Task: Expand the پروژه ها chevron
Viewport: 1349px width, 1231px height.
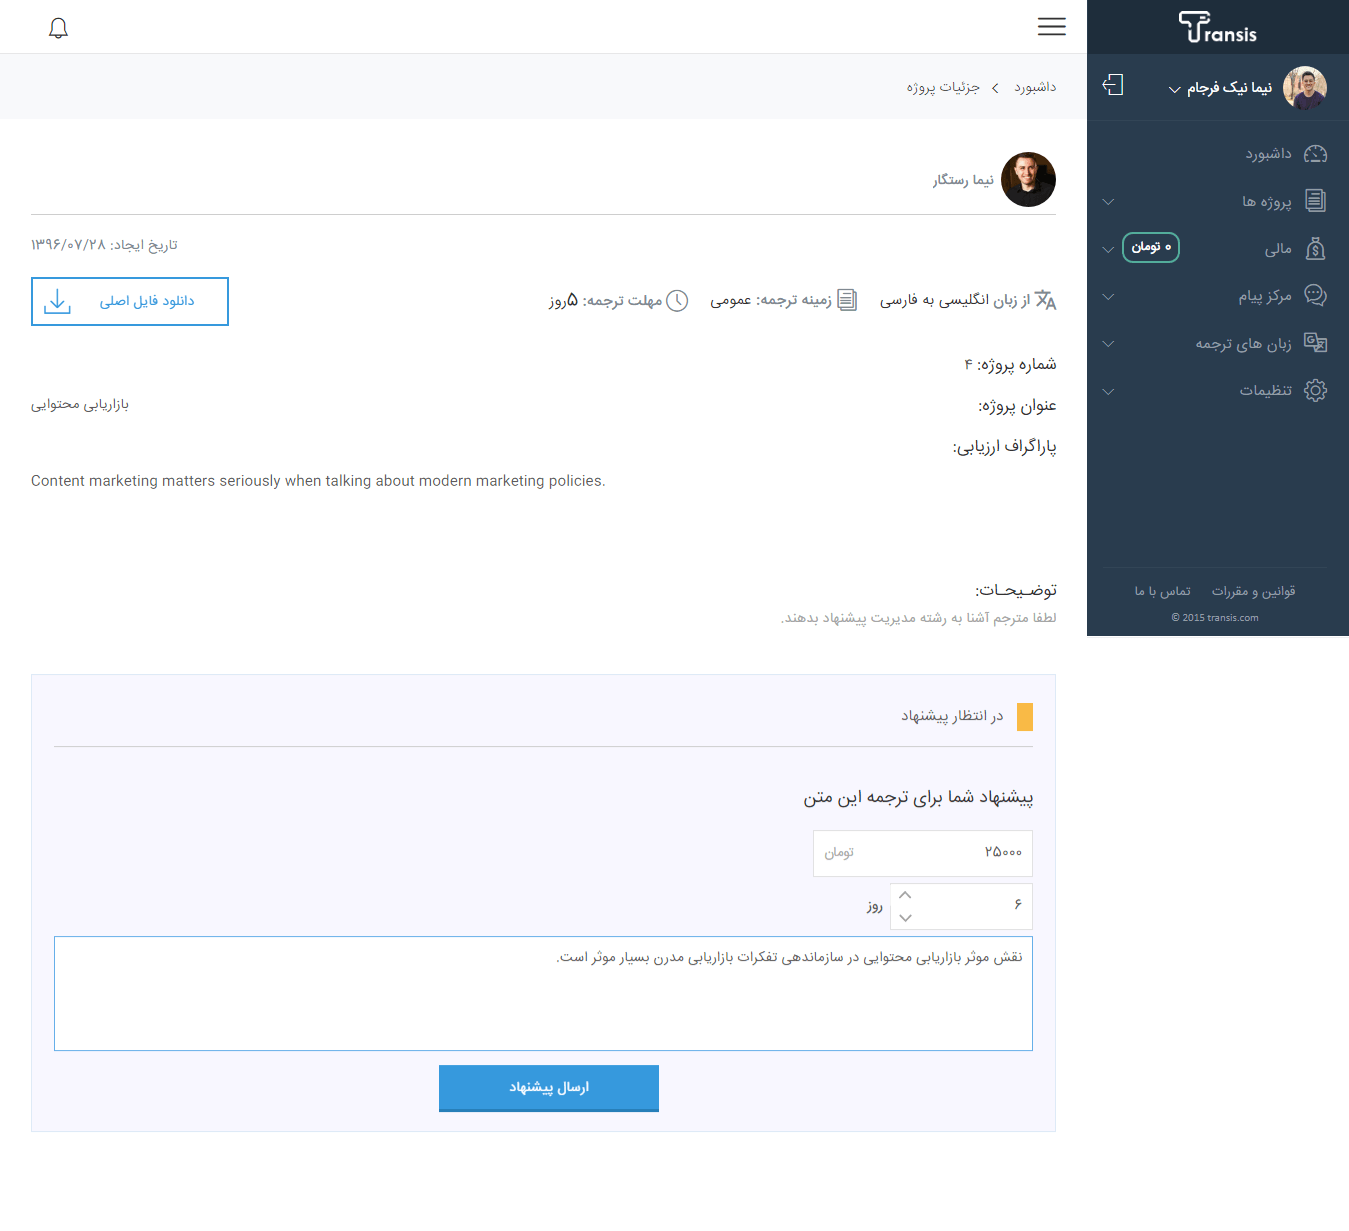Action: (x=1108, y=202)
